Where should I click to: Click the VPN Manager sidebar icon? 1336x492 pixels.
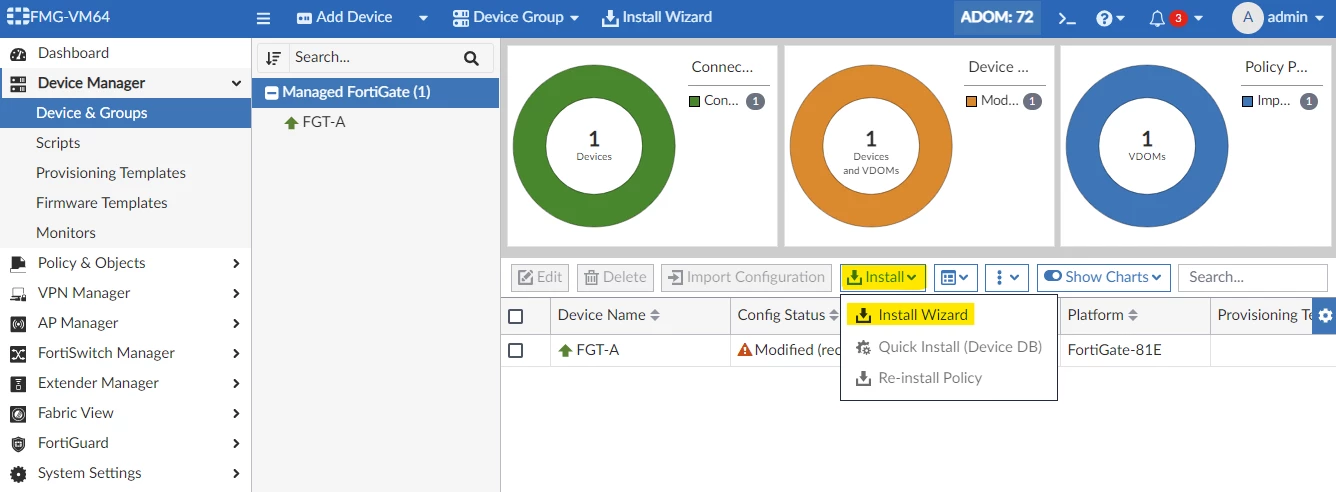click(18, 293)
